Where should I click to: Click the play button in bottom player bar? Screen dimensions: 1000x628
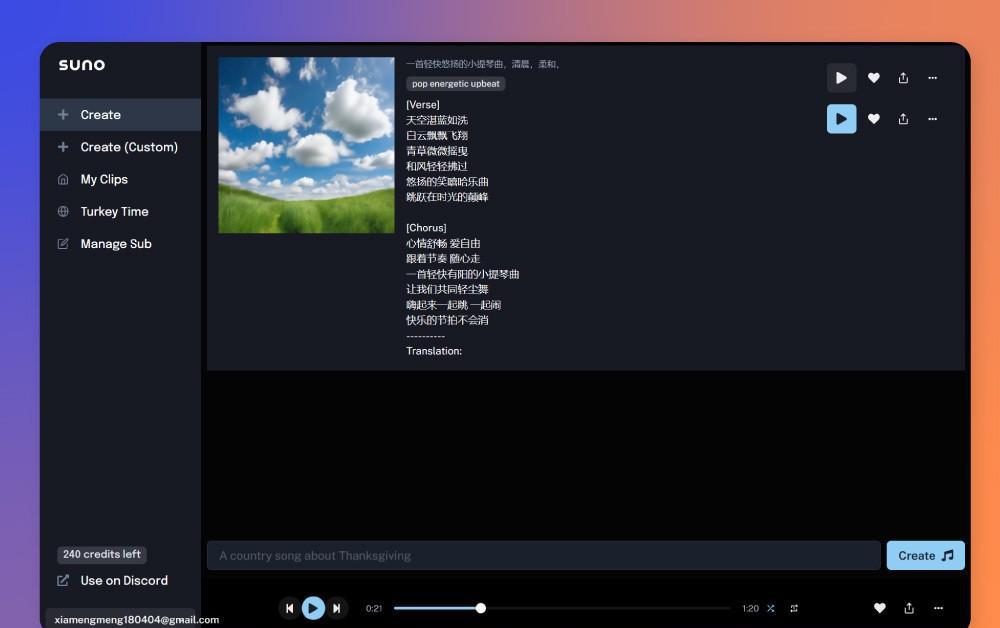point(312,608)
